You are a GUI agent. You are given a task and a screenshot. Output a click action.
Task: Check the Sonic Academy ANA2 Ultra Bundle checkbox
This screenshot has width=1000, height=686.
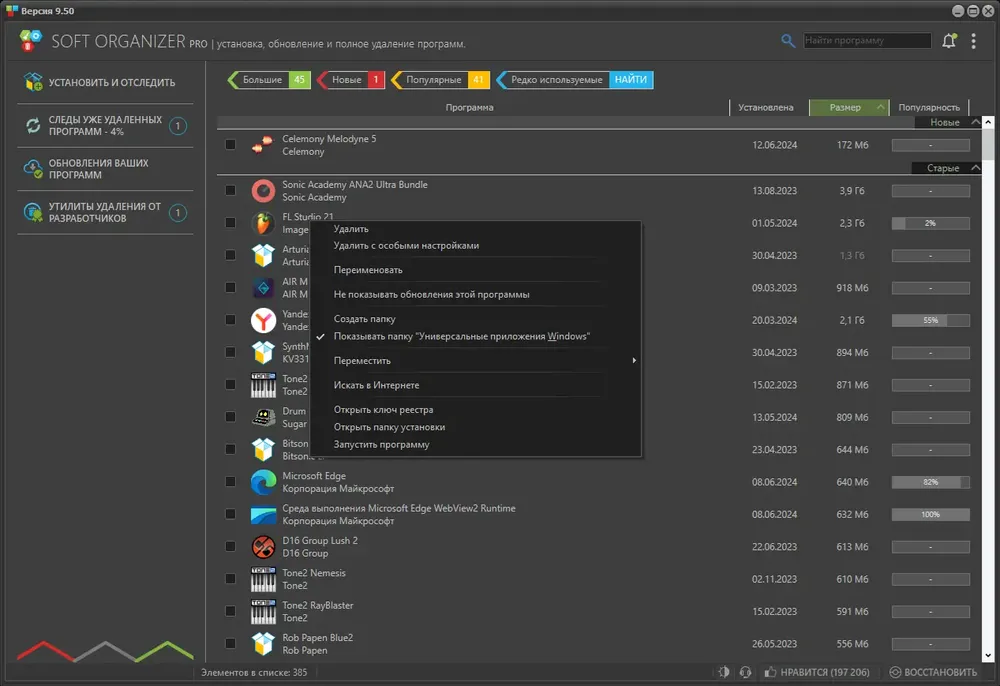(230, 191)
